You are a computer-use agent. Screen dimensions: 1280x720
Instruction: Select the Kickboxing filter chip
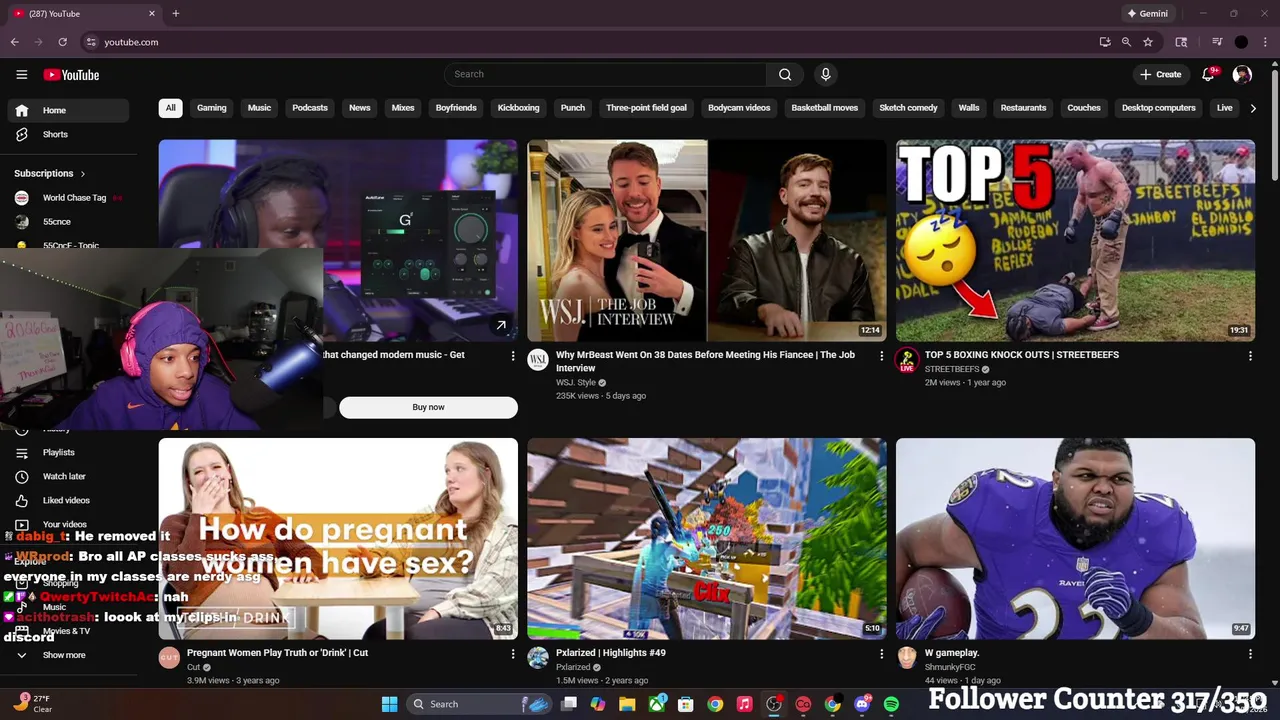click(518, 108)
